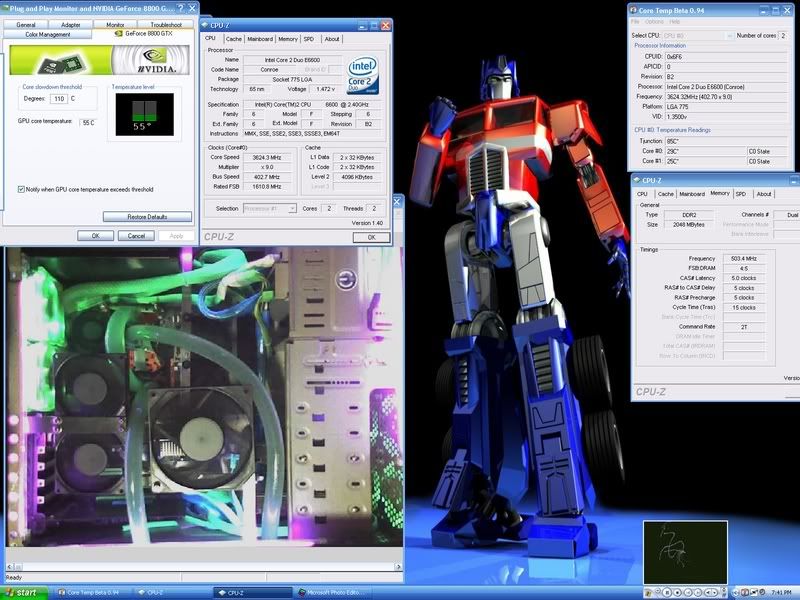800x600 pixels.
Task: Click the help question mark in the NVIDIA dialog title bar
Action: point(181,8)
